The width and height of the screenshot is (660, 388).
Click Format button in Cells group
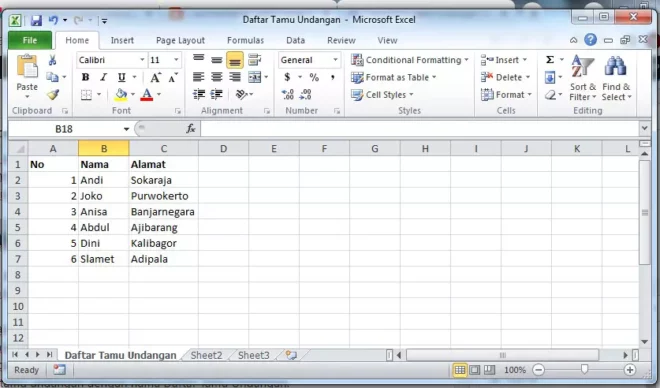[x=506, y=95]
